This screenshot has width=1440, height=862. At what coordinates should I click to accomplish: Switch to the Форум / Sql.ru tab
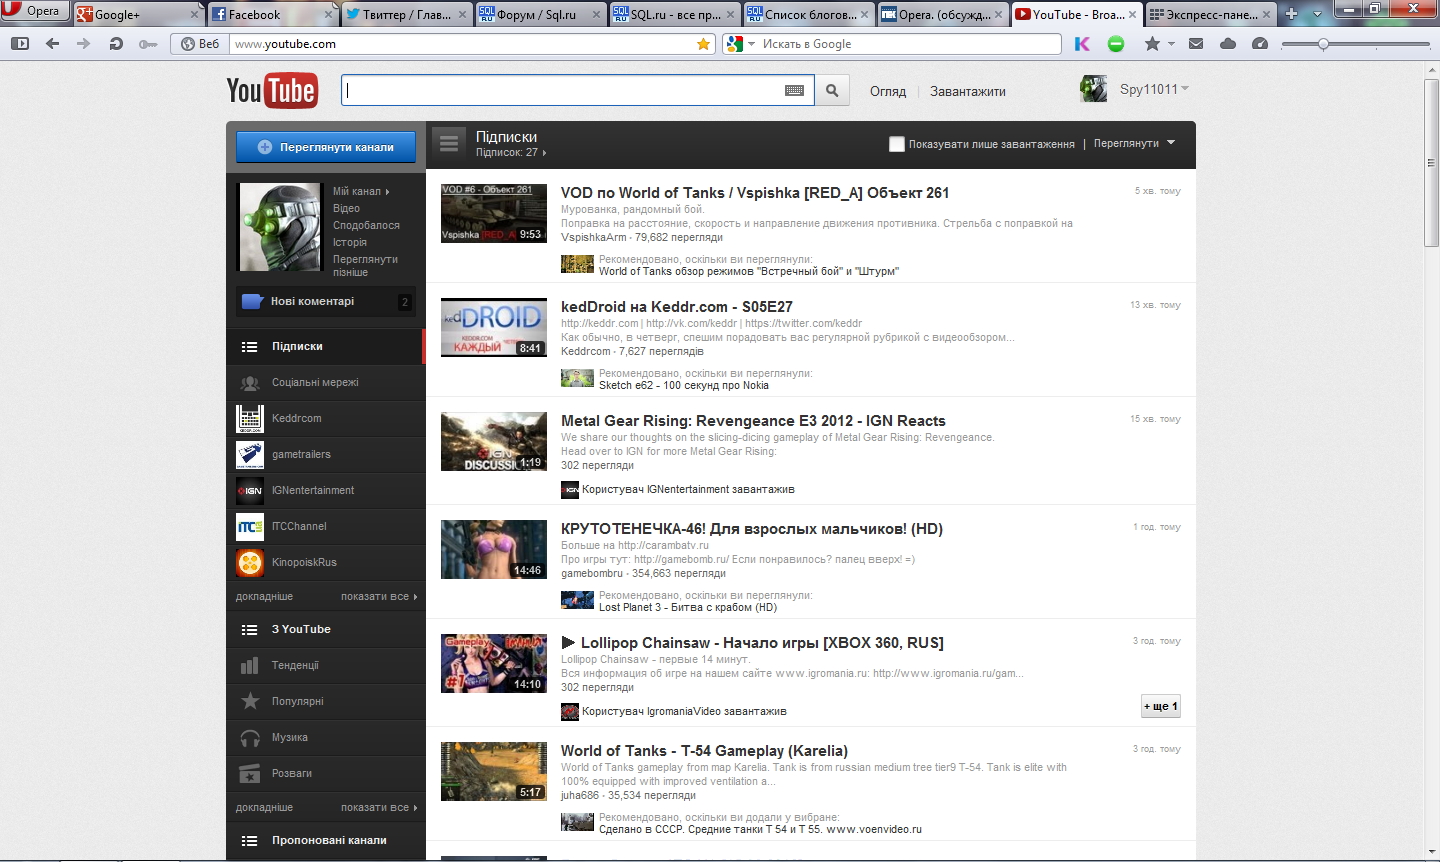(x=540, y=14)
